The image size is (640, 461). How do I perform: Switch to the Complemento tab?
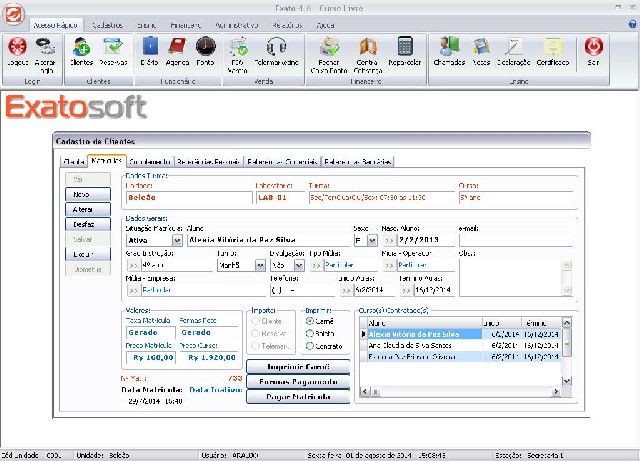150,162
